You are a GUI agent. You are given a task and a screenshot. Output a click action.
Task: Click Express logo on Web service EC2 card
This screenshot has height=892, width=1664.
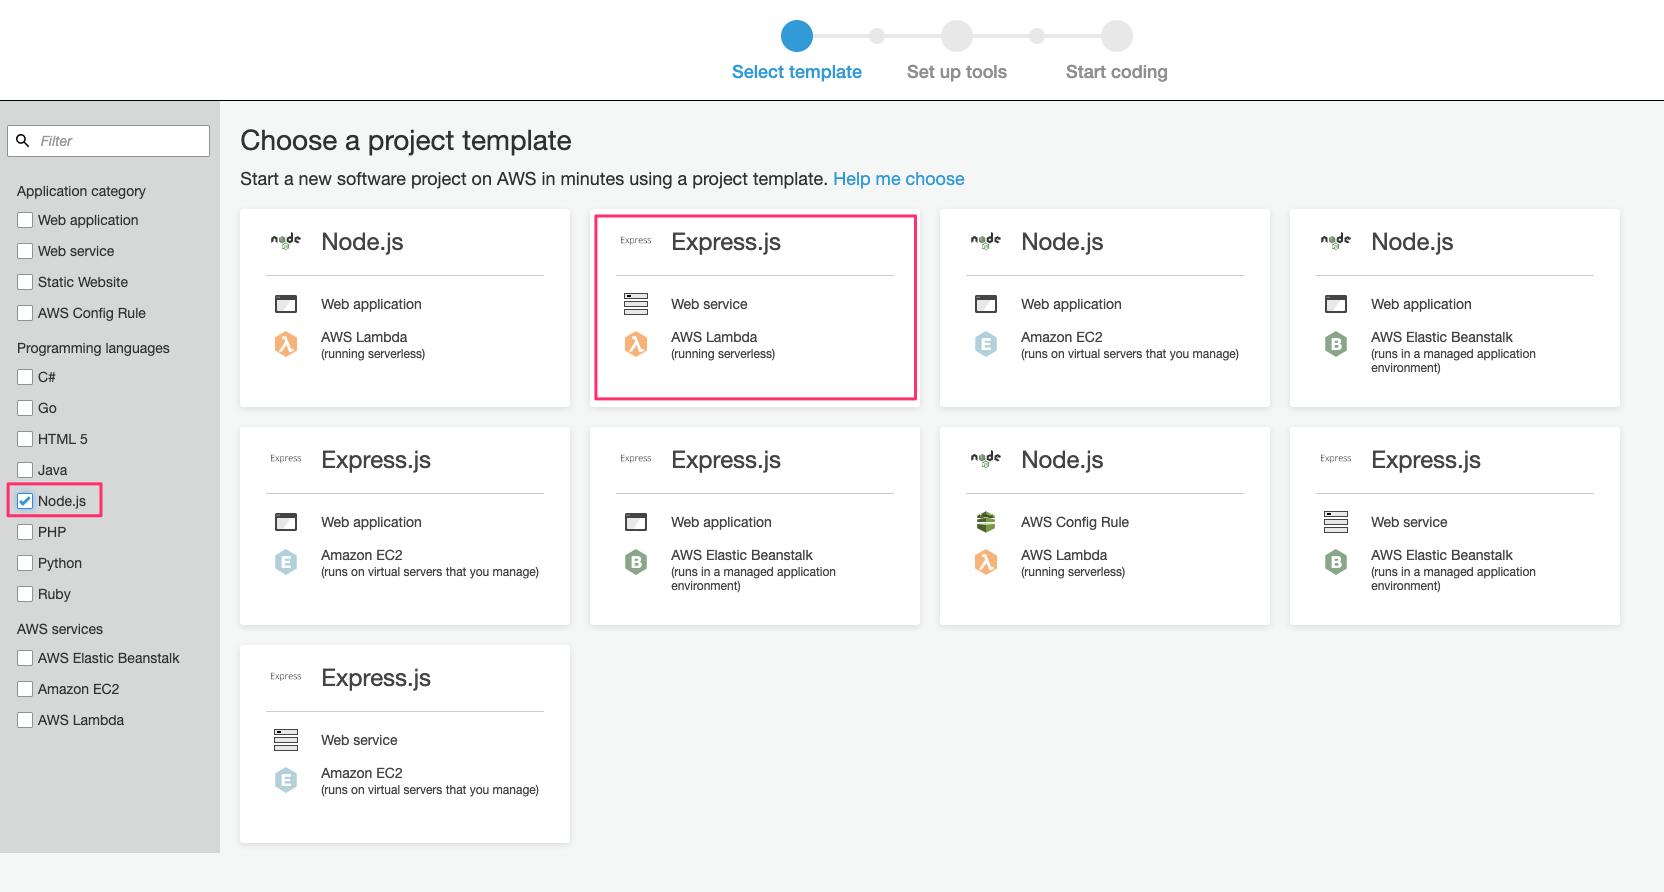[286, 676]
